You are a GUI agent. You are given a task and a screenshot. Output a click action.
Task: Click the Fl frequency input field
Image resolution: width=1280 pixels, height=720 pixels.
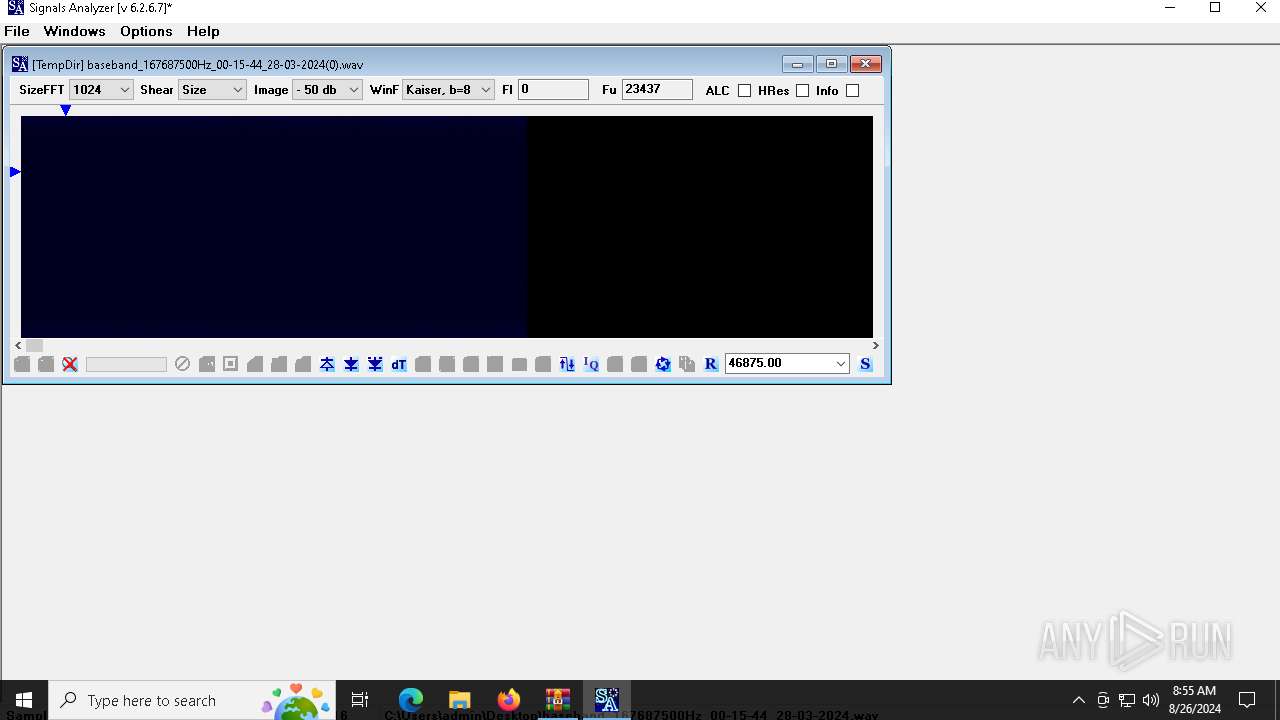point(553,90)
